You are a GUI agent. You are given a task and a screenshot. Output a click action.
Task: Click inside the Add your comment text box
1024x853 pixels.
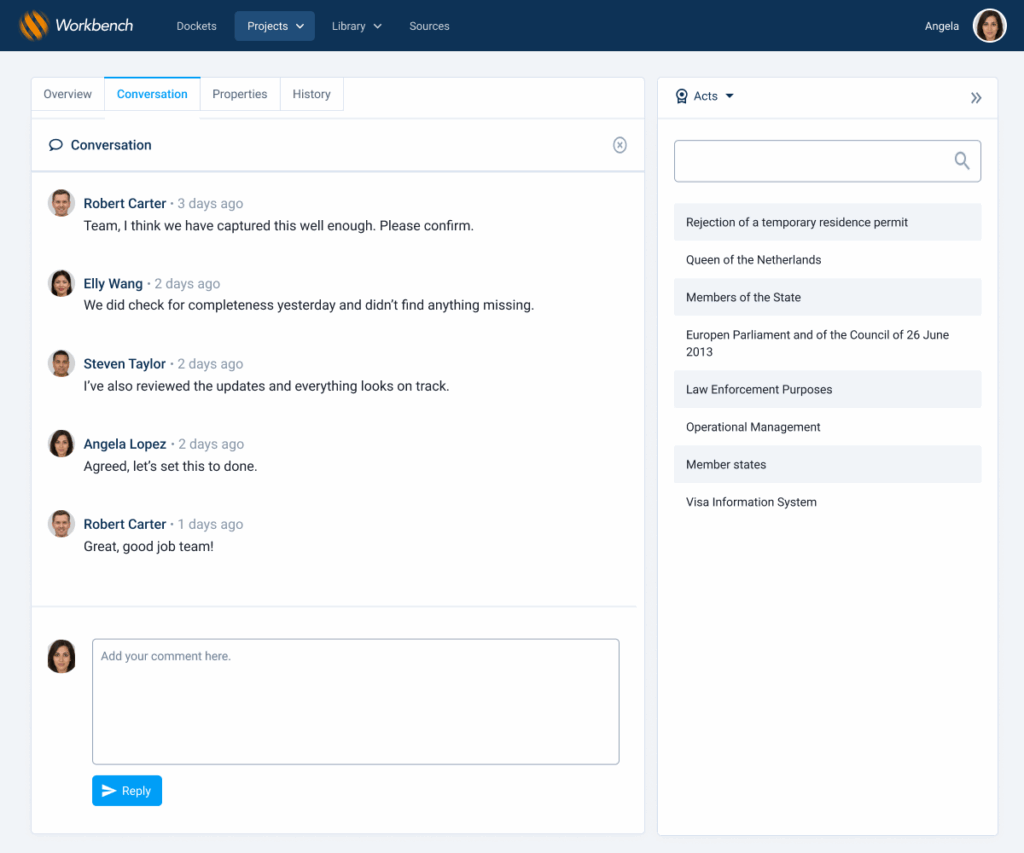(x=355, y=702)
